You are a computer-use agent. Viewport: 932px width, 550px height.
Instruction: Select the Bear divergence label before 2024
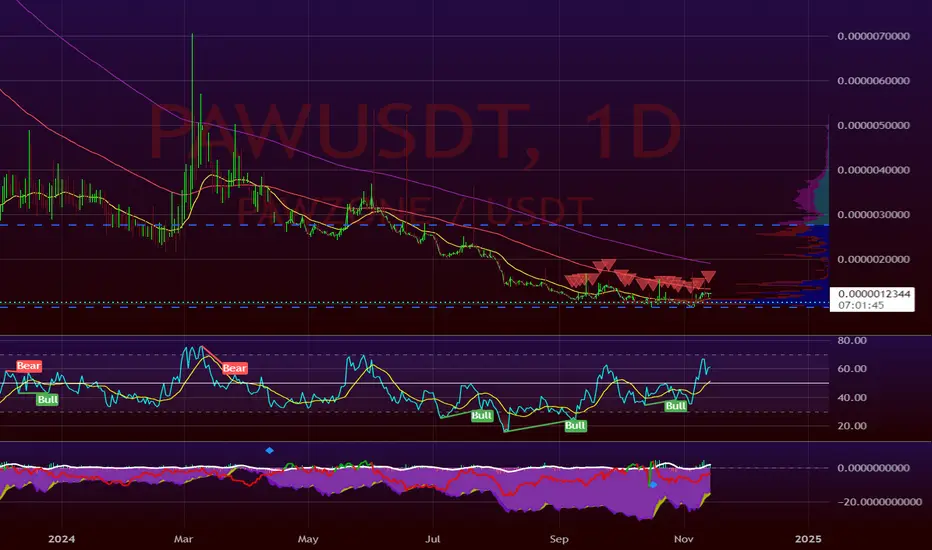29,366
